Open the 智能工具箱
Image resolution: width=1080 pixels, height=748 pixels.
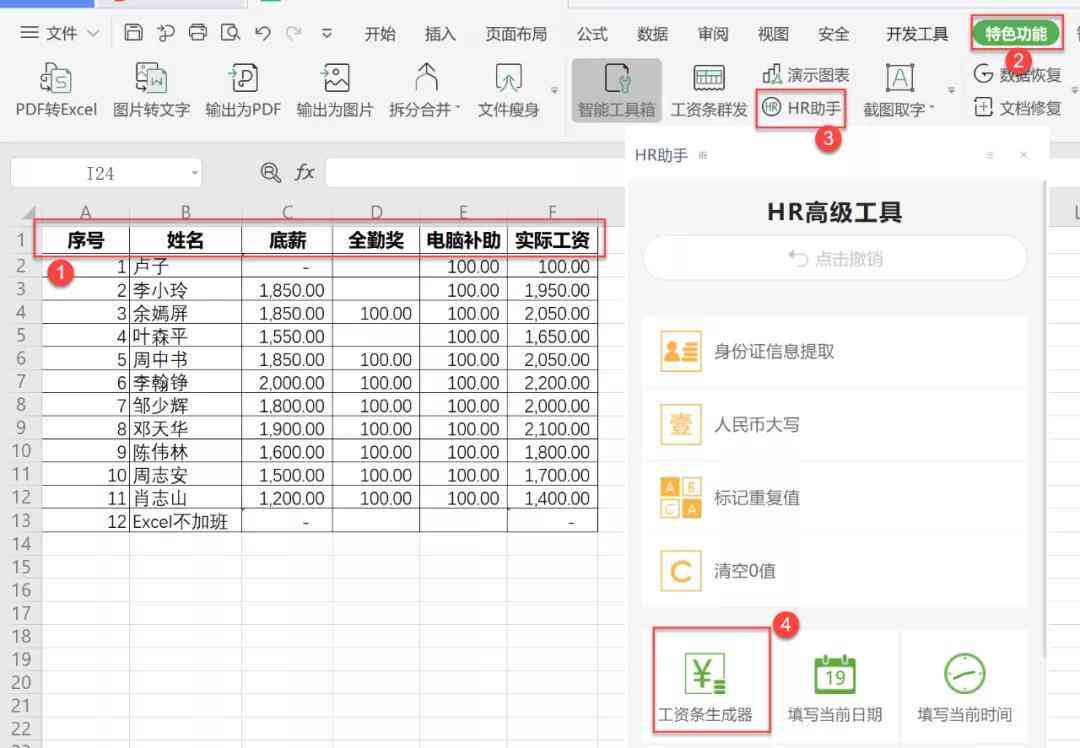616,90
